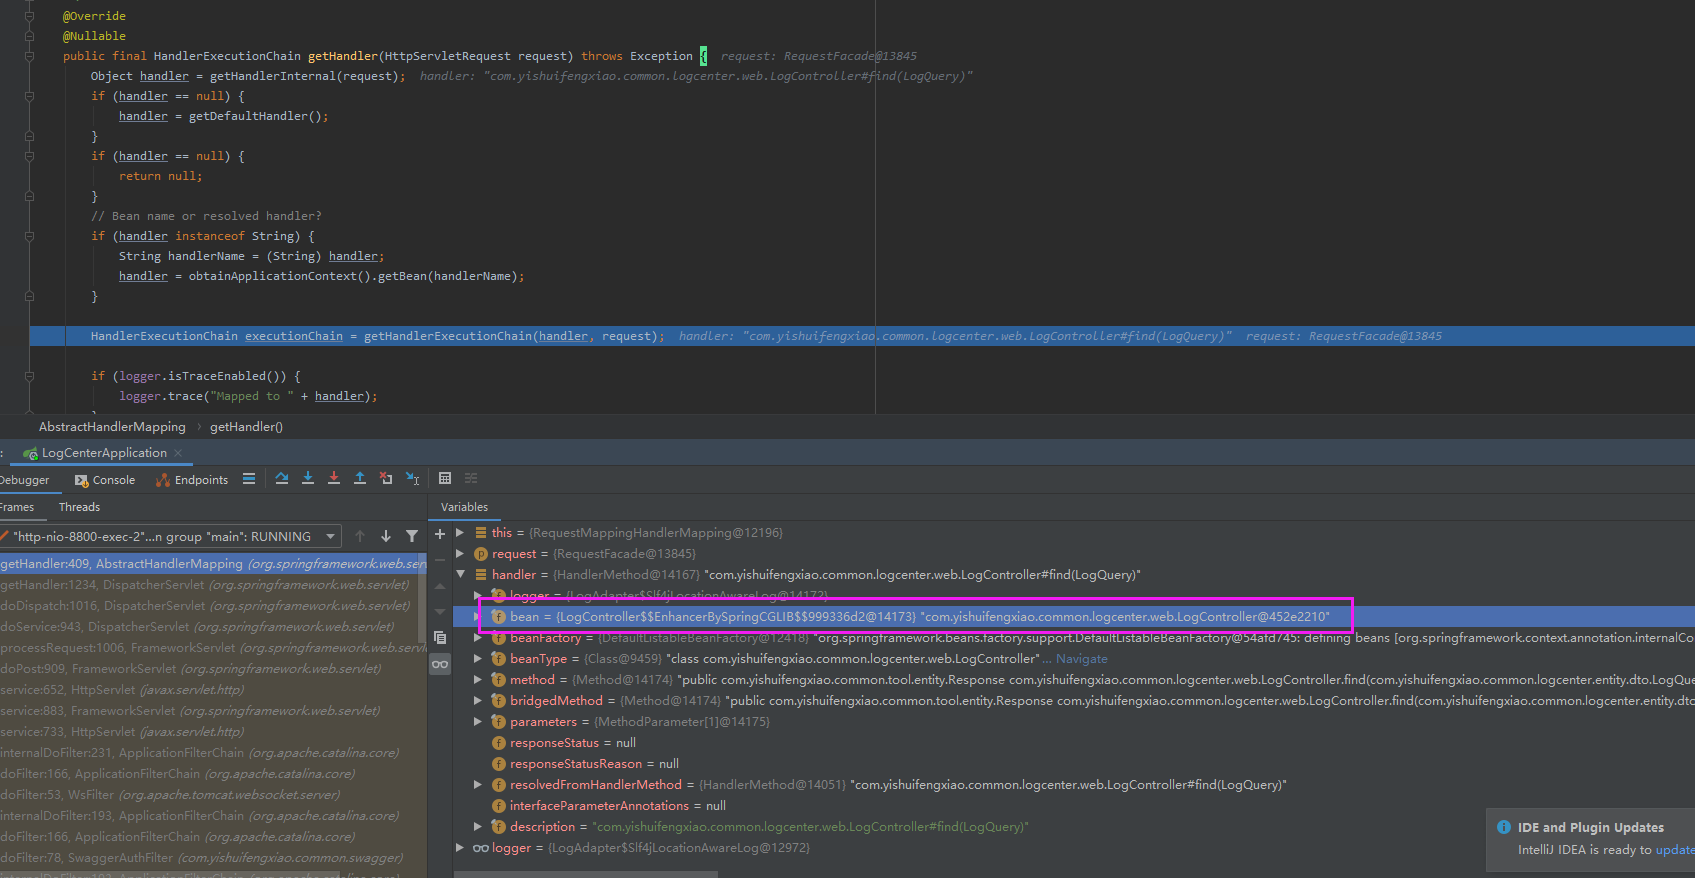
Task: Click the Step Into debugger icon
Action: (308, 479)
